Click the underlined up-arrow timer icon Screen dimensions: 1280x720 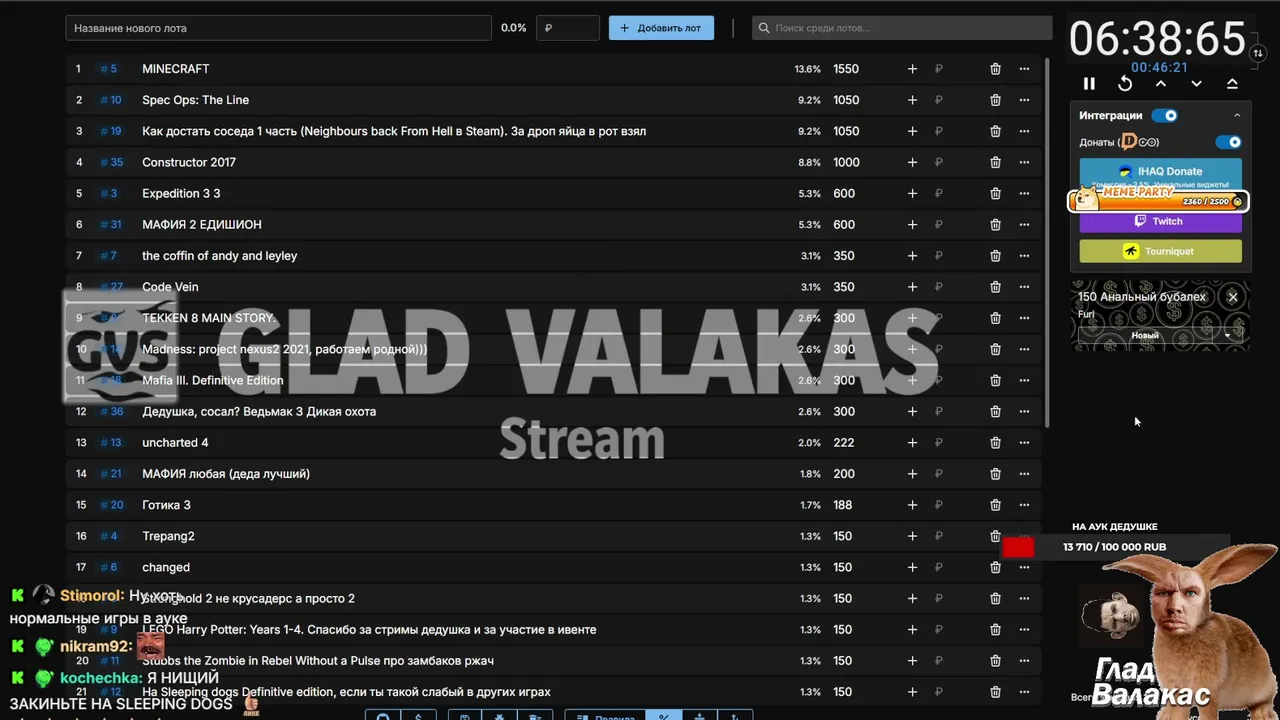click(1232, 84)
